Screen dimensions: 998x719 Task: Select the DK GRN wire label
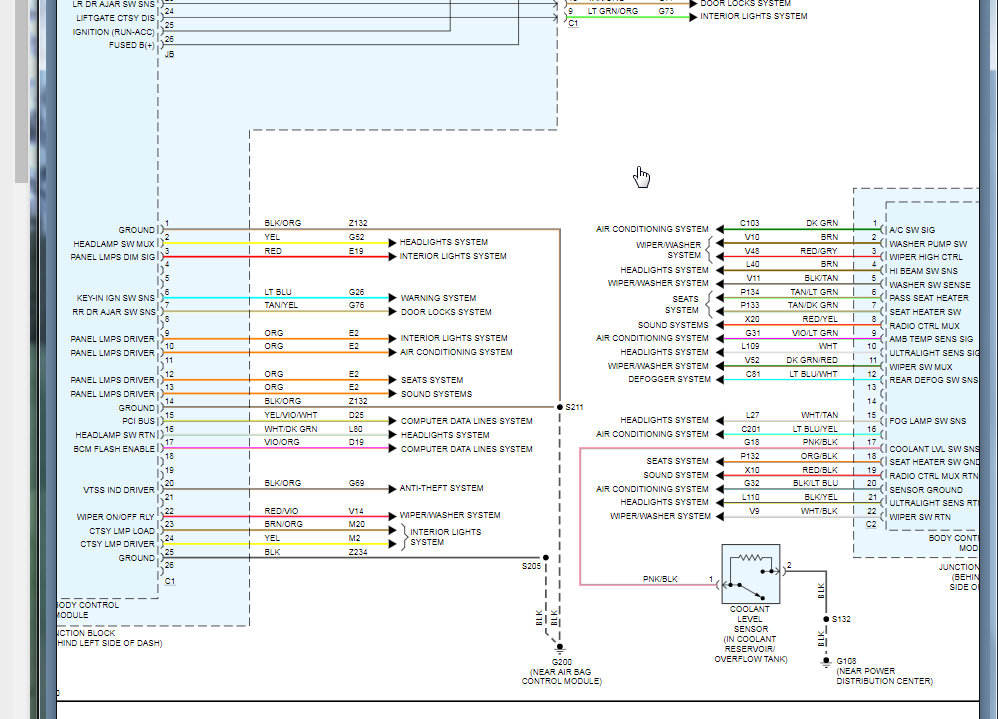coord(822,223)
